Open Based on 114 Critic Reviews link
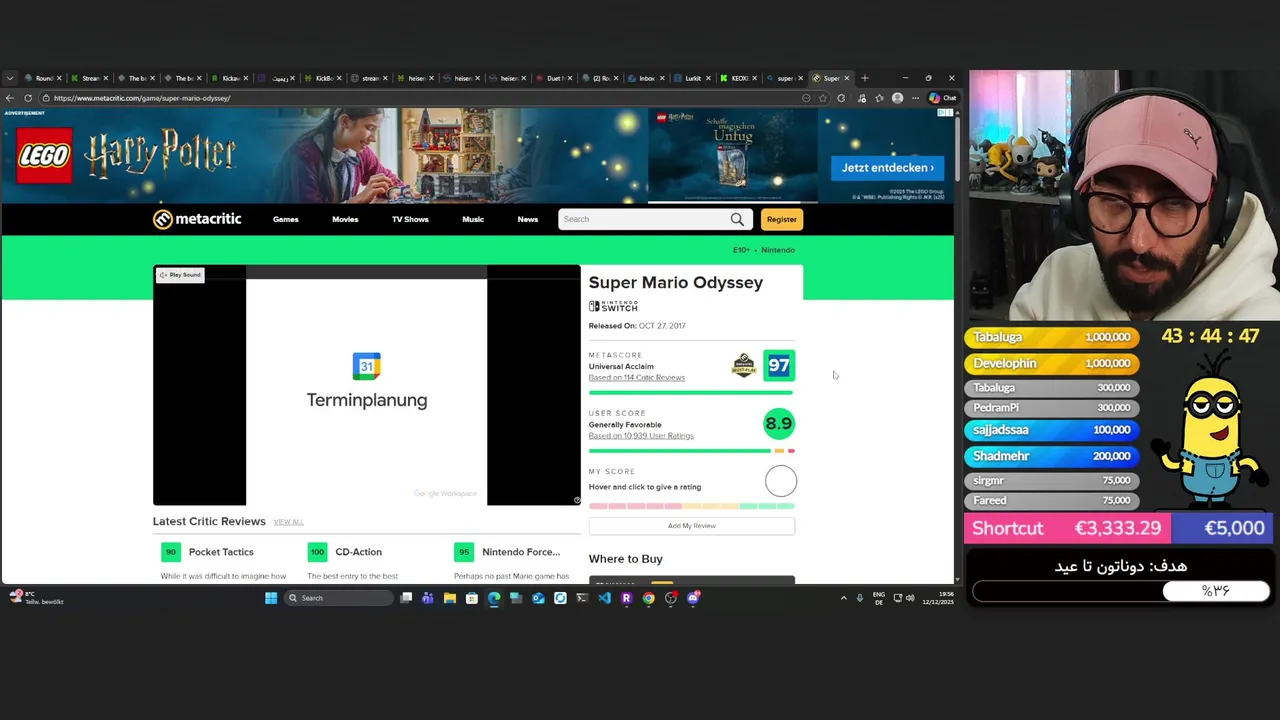This screenshot has height=720, width=1280. tap(637, 378)
